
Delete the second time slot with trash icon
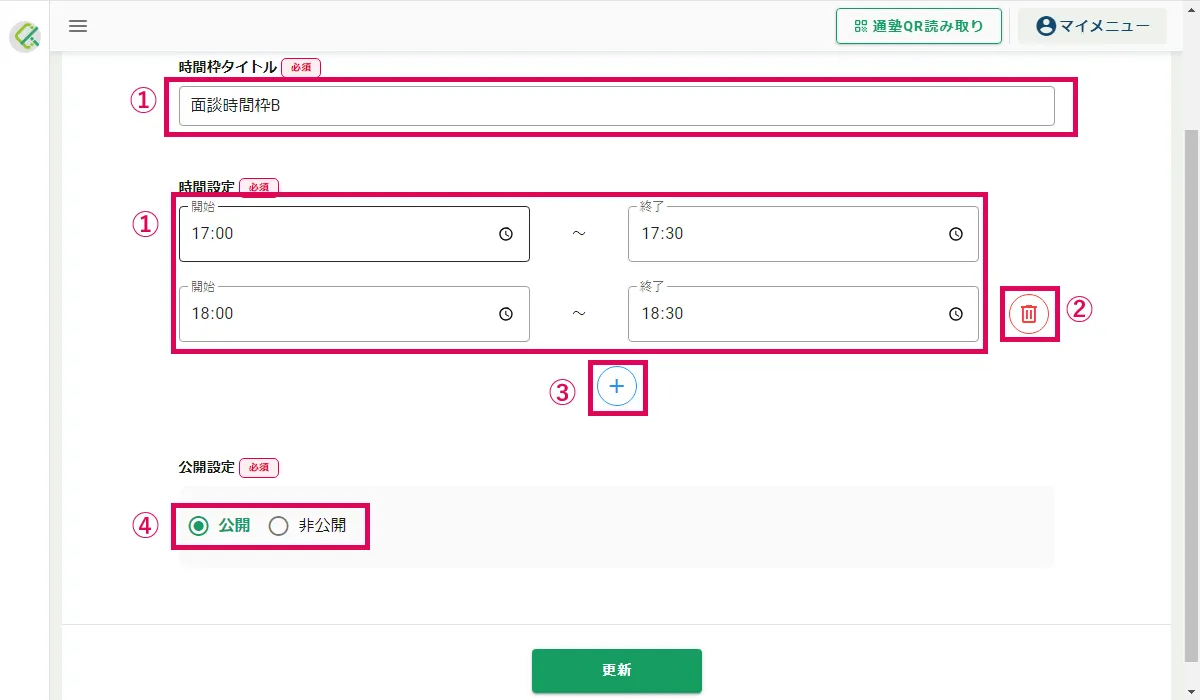[1028, 314]
